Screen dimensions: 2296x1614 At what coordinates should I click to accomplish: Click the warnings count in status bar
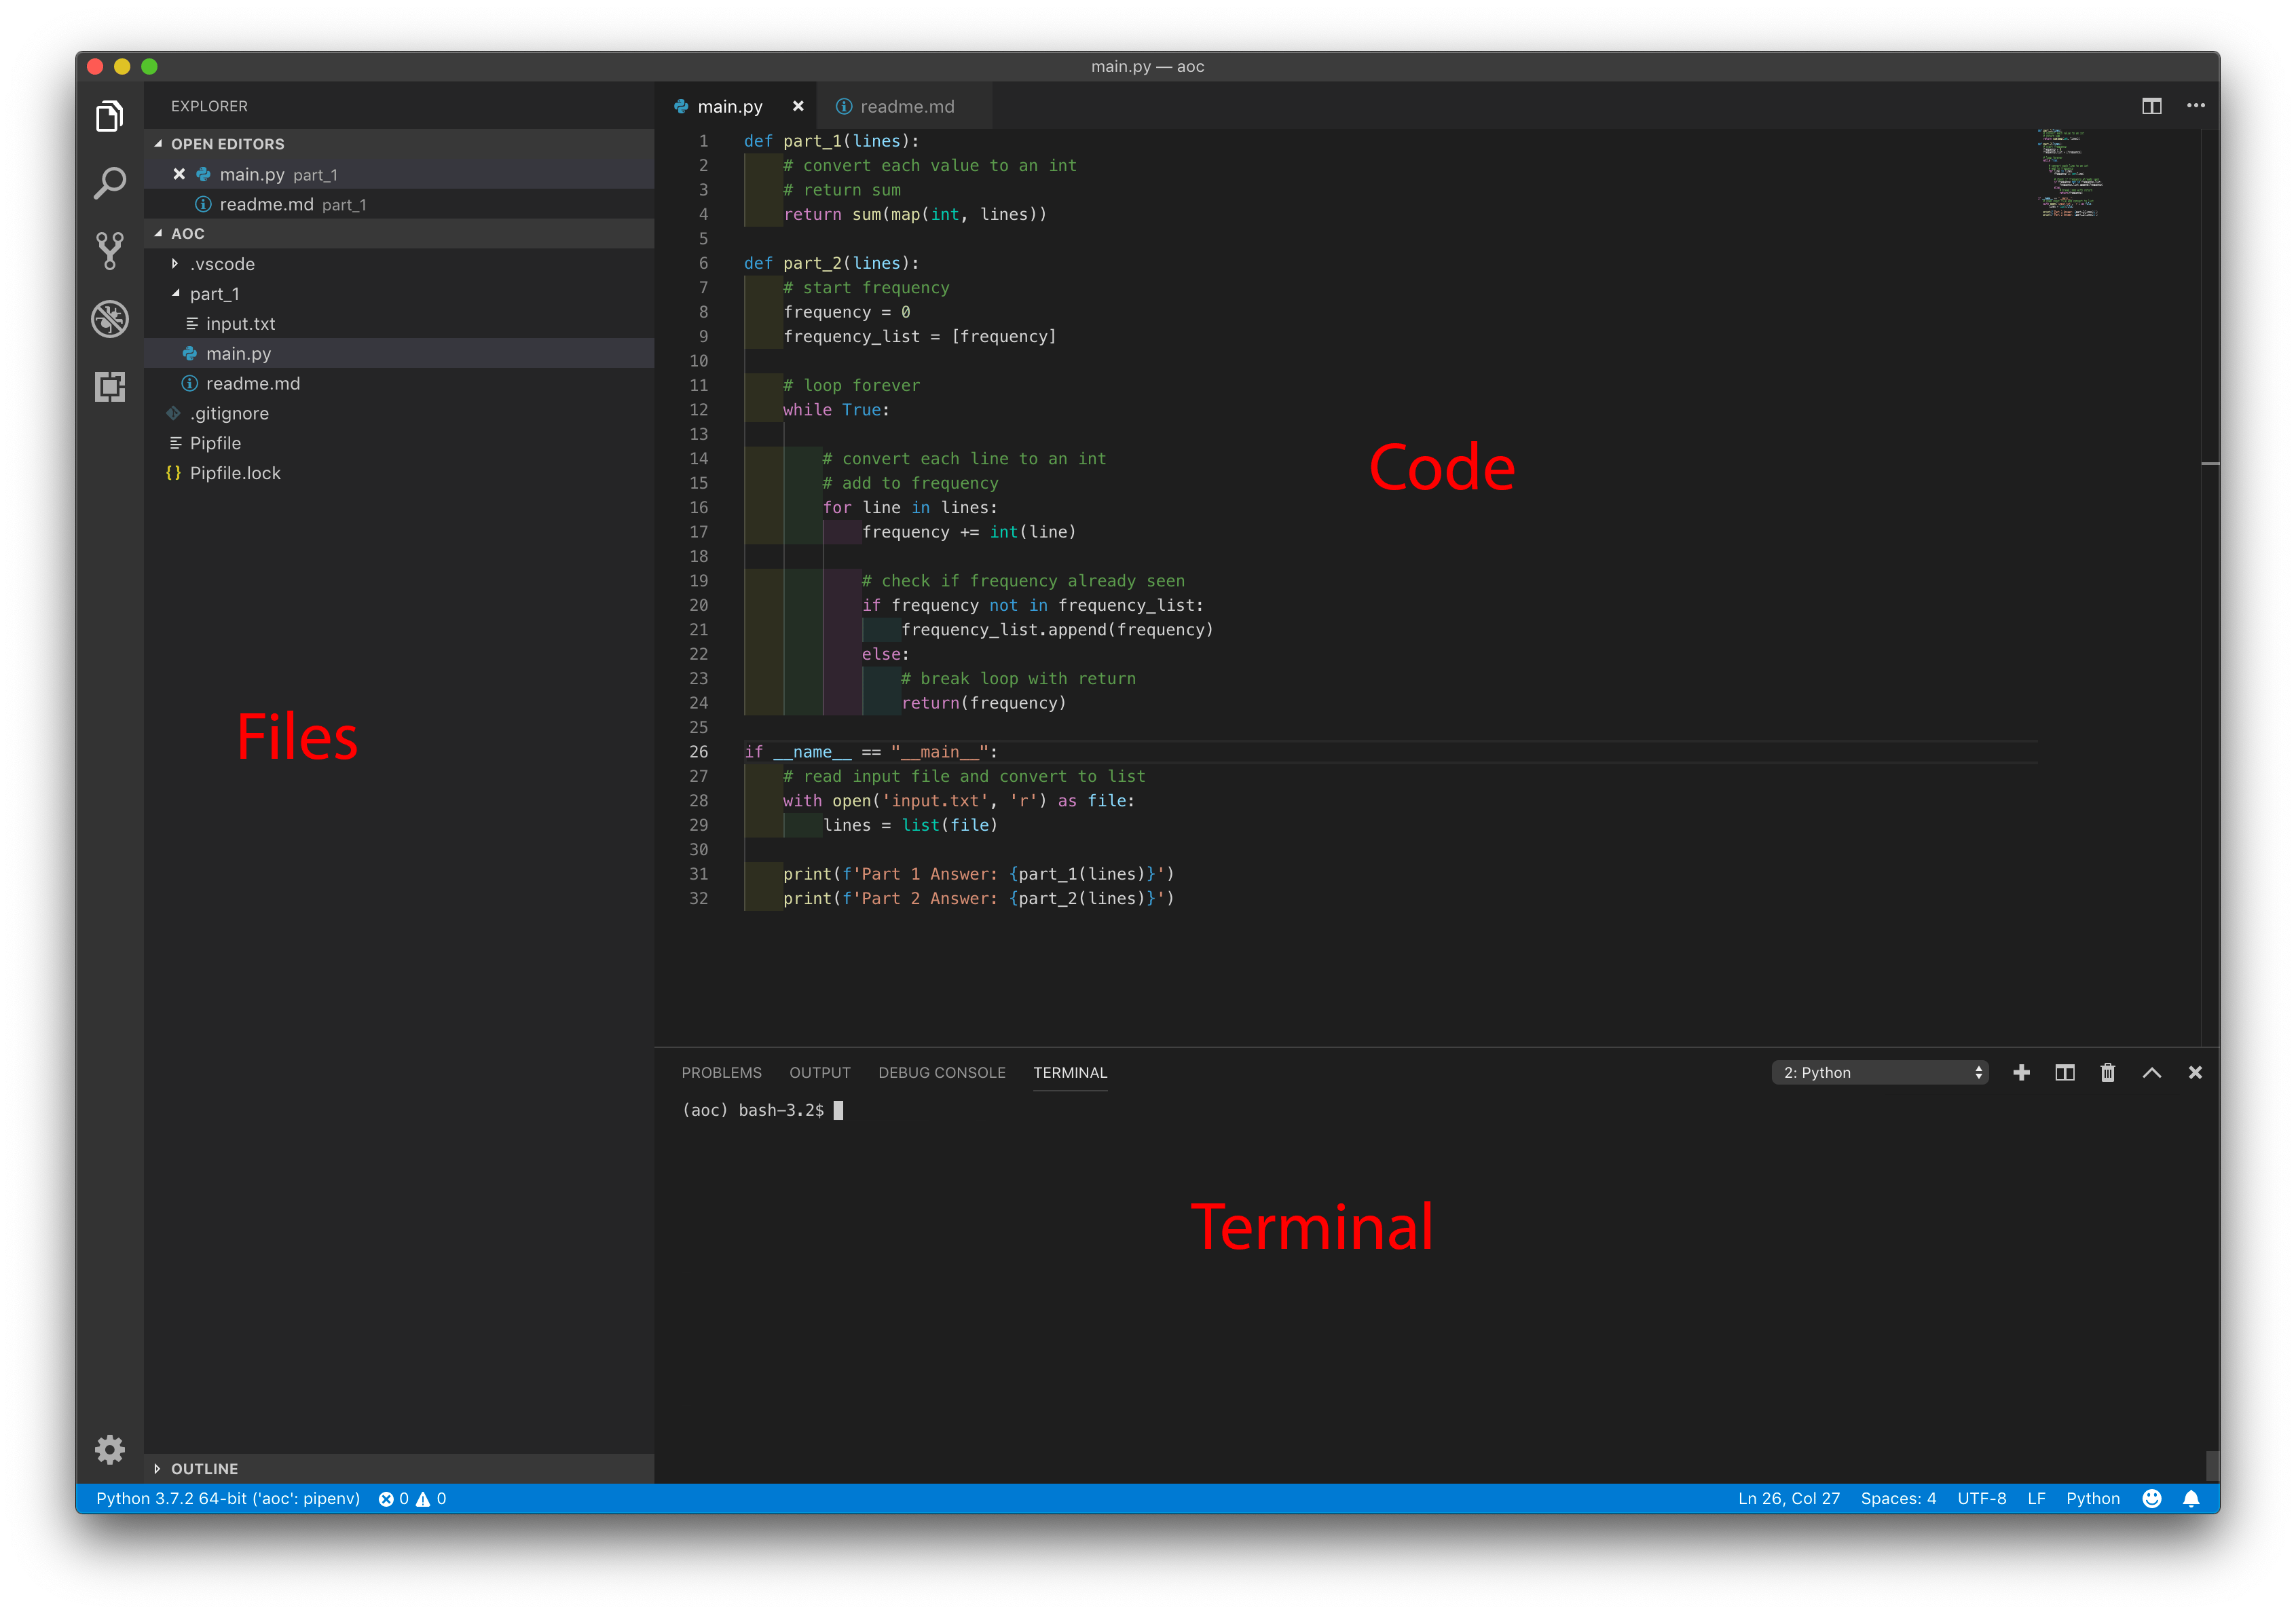tap(431, 1498)
